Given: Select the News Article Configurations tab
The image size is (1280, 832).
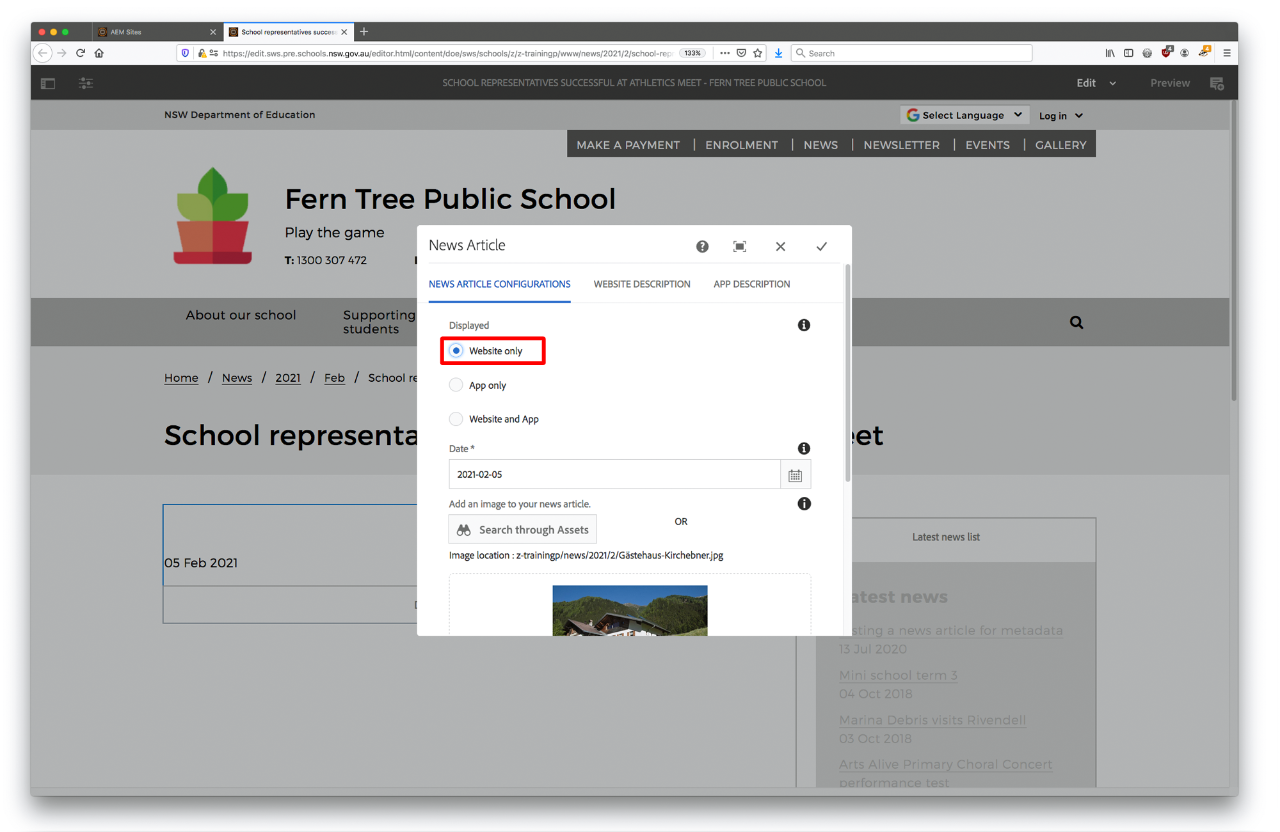Looking at the screenshot, I should 500,284.
